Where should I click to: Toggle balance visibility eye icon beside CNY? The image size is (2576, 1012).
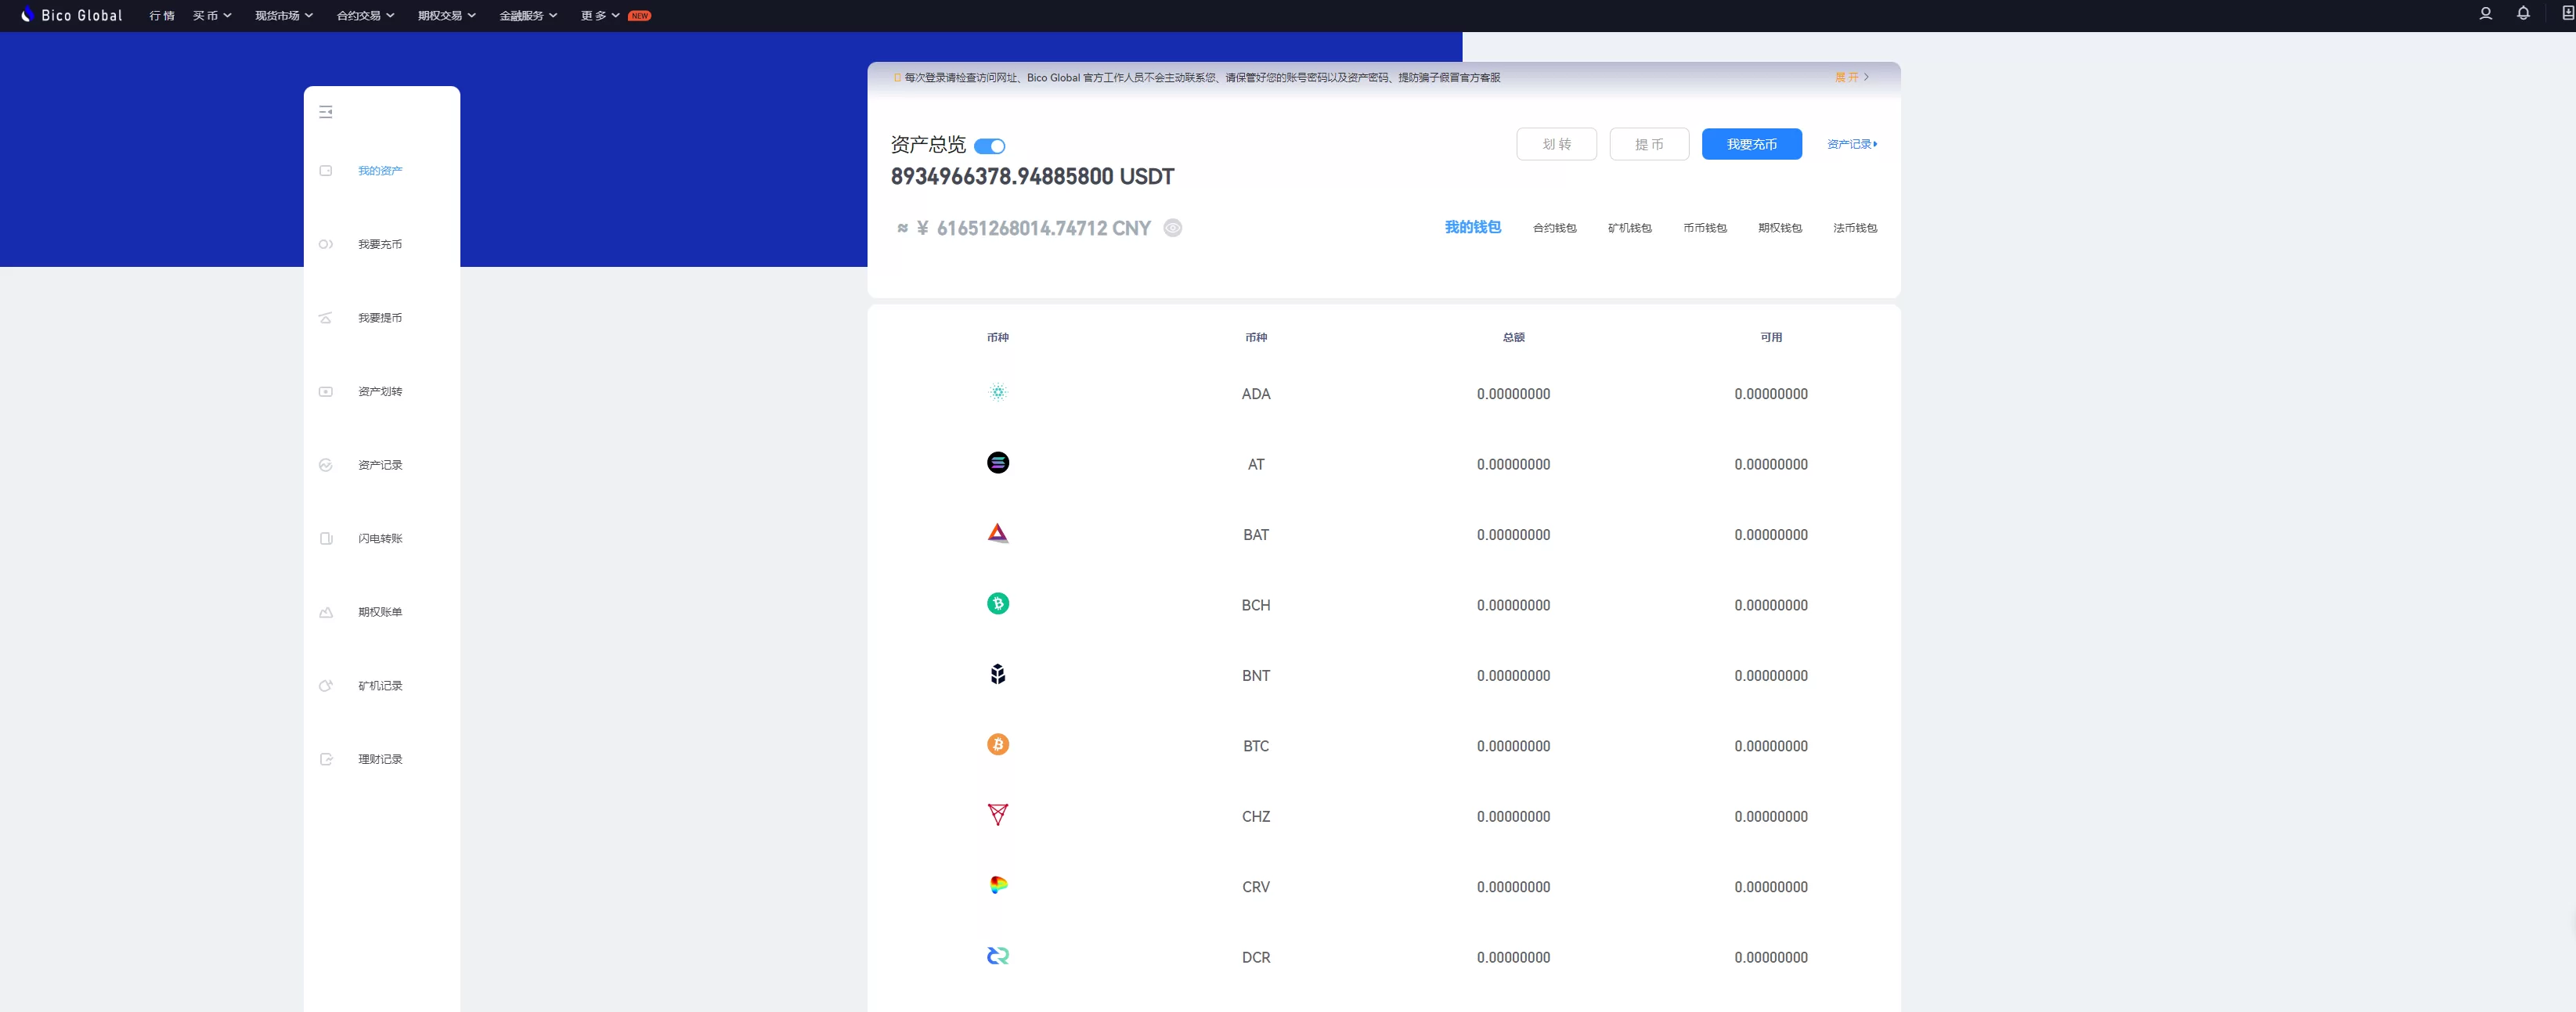click(1173, 228)
